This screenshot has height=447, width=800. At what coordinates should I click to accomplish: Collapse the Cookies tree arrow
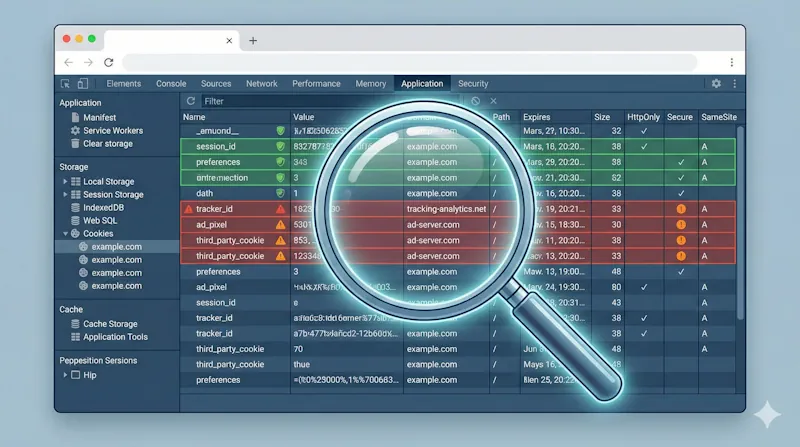[65, 234]
